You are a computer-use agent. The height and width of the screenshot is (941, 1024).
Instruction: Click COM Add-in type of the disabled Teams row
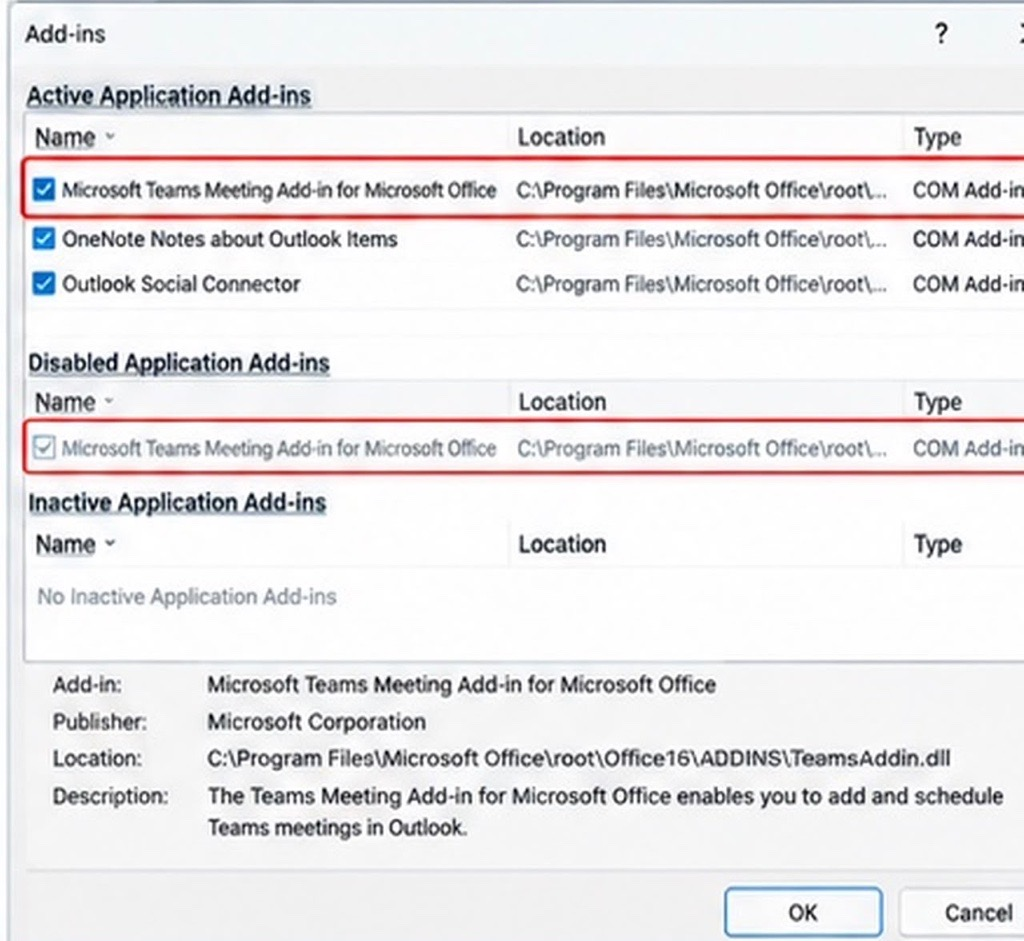click(x=968, y=448)
